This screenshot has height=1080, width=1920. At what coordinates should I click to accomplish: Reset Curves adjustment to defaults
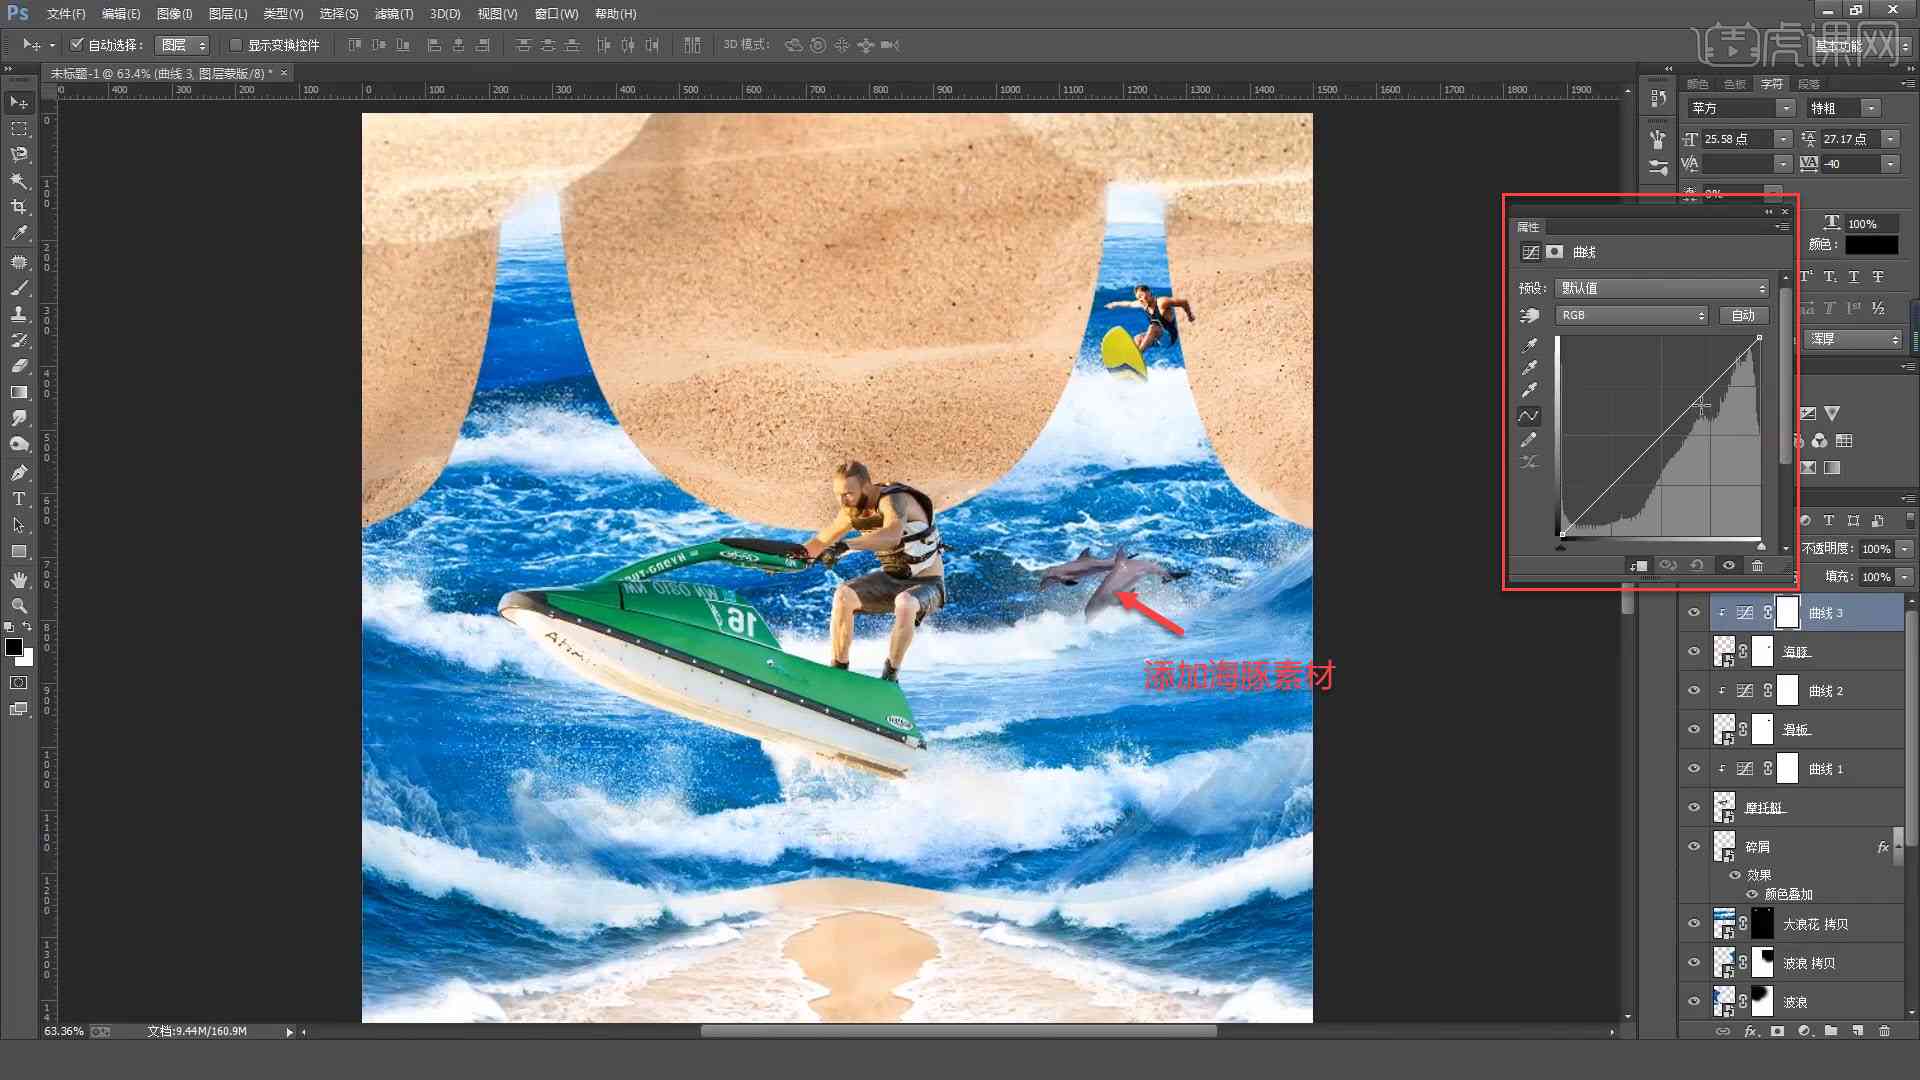(x=1697, y=566)
